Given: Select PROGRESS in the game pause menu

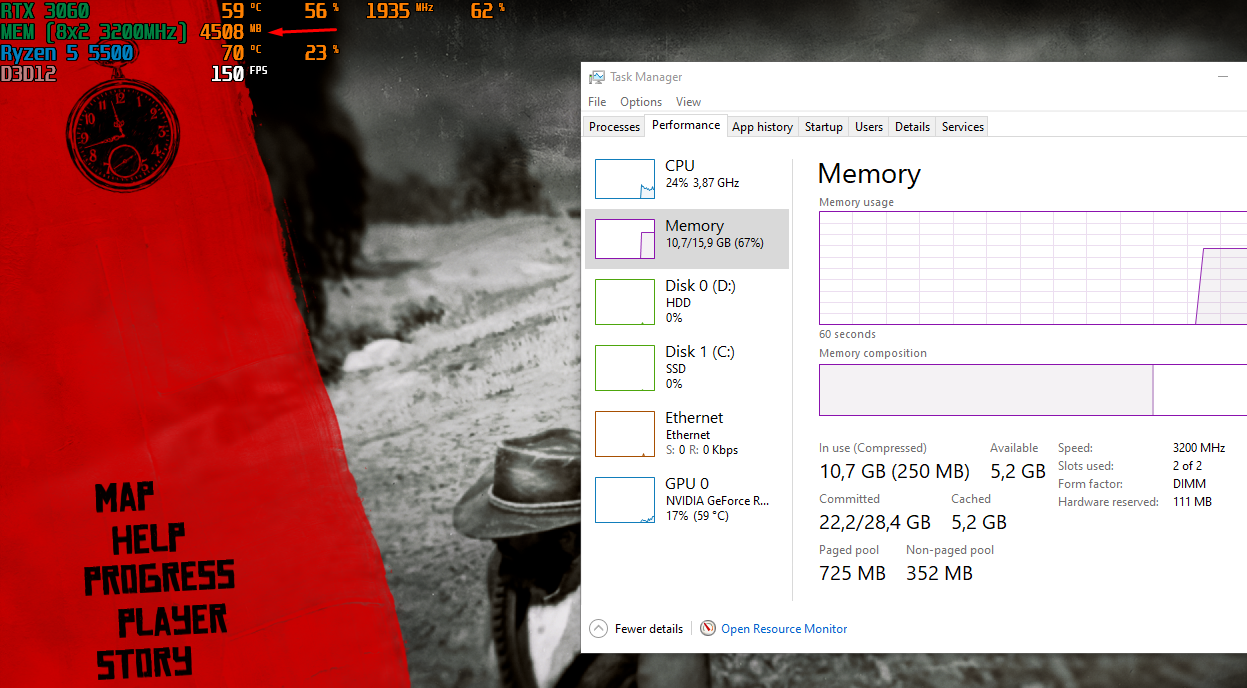Looking at the screenshot, I should (159, 578).
